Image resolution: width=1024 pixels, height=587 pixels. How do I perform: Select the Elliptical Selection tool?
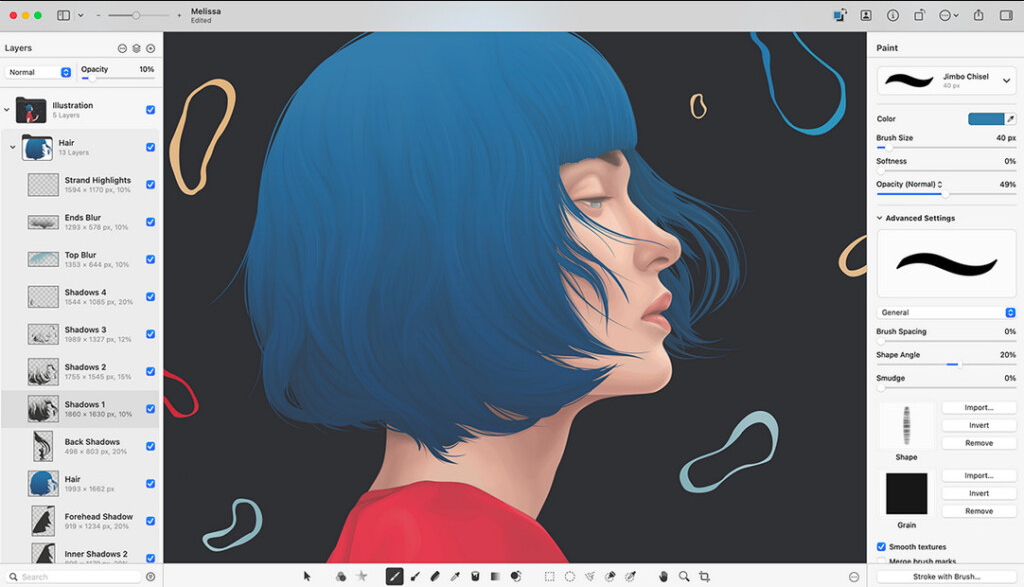coord(569,576)
